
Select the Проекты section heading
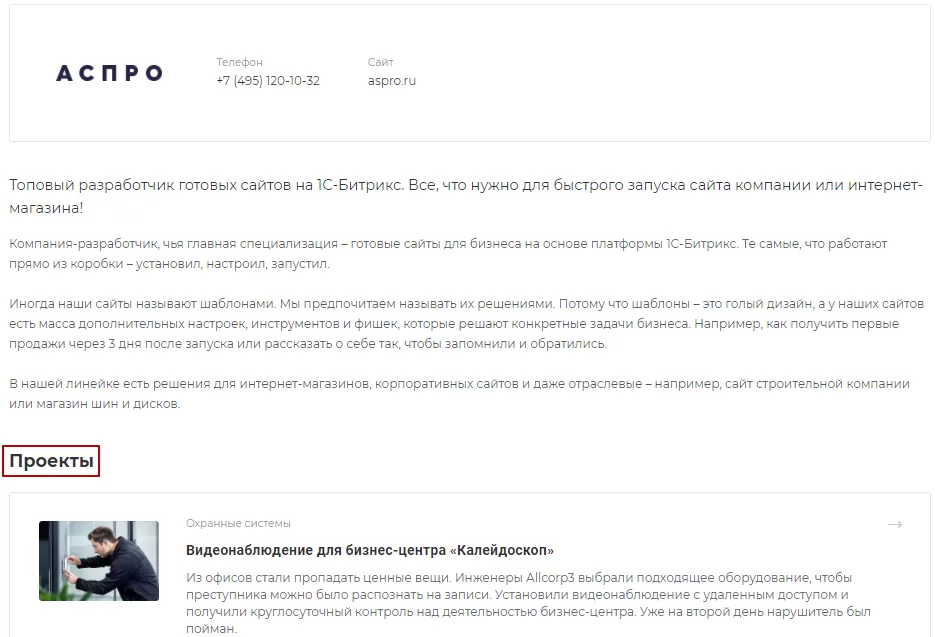point(51,461)
